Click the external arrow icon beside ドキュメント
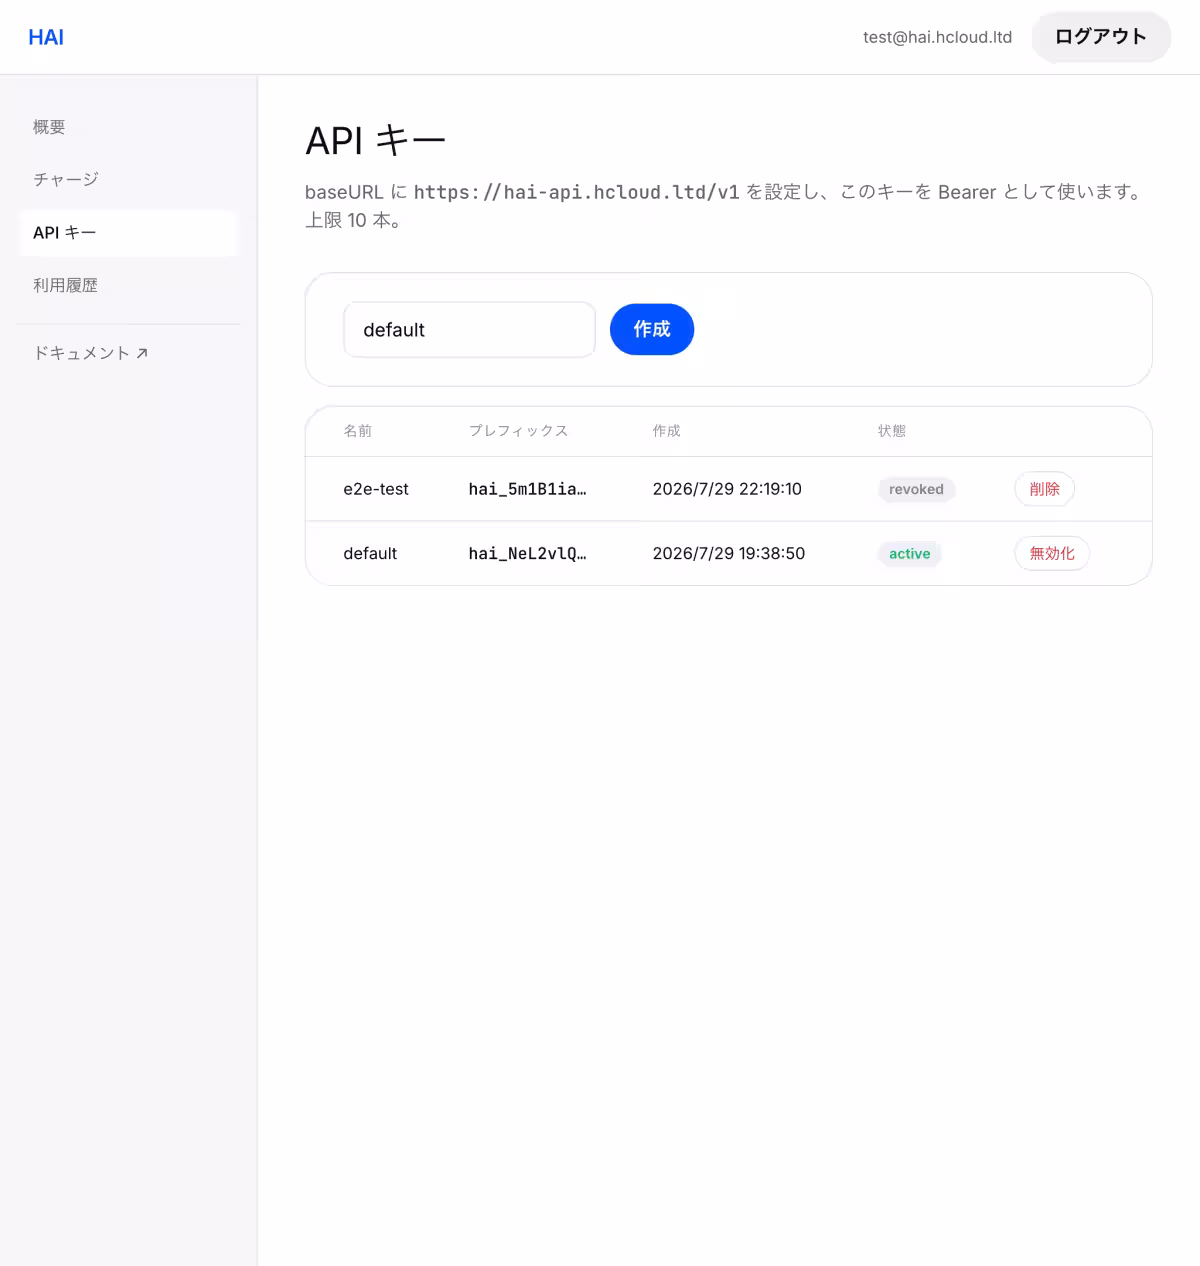Image resolution: width=1200 pixels, height=1266 pixels. [x=142, y=353]
